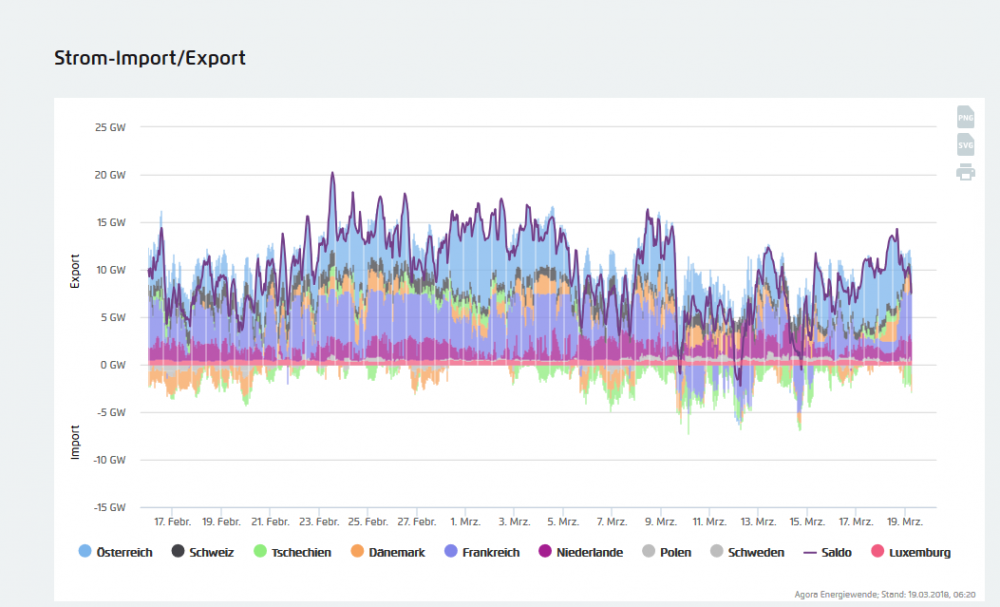Viewport: 1000px width, 607px height.
Task: Toggle Polen in the chart legend
Action: 675,552
